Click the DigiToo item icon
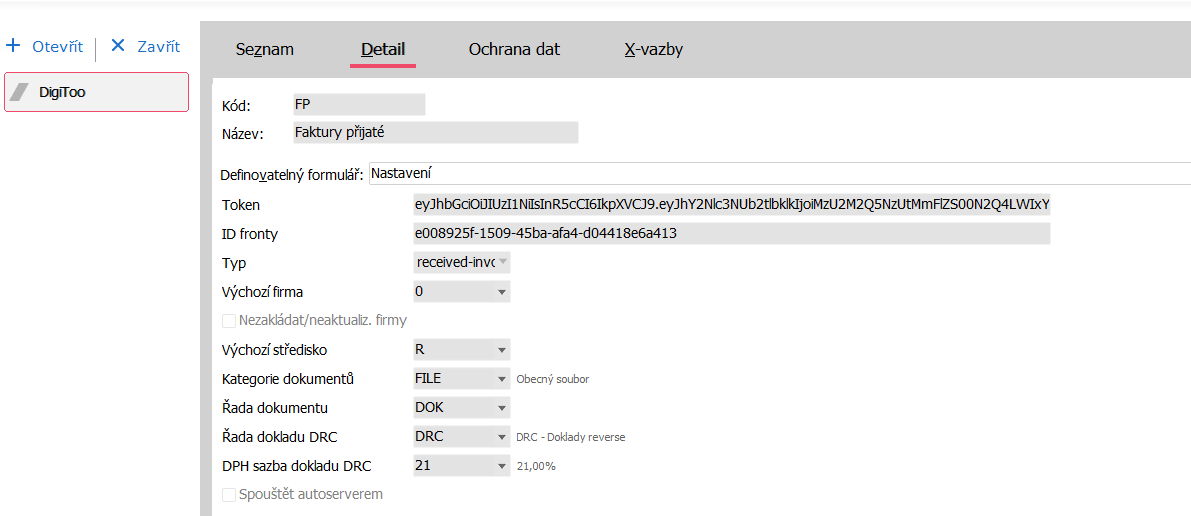 tap(19, 92)
